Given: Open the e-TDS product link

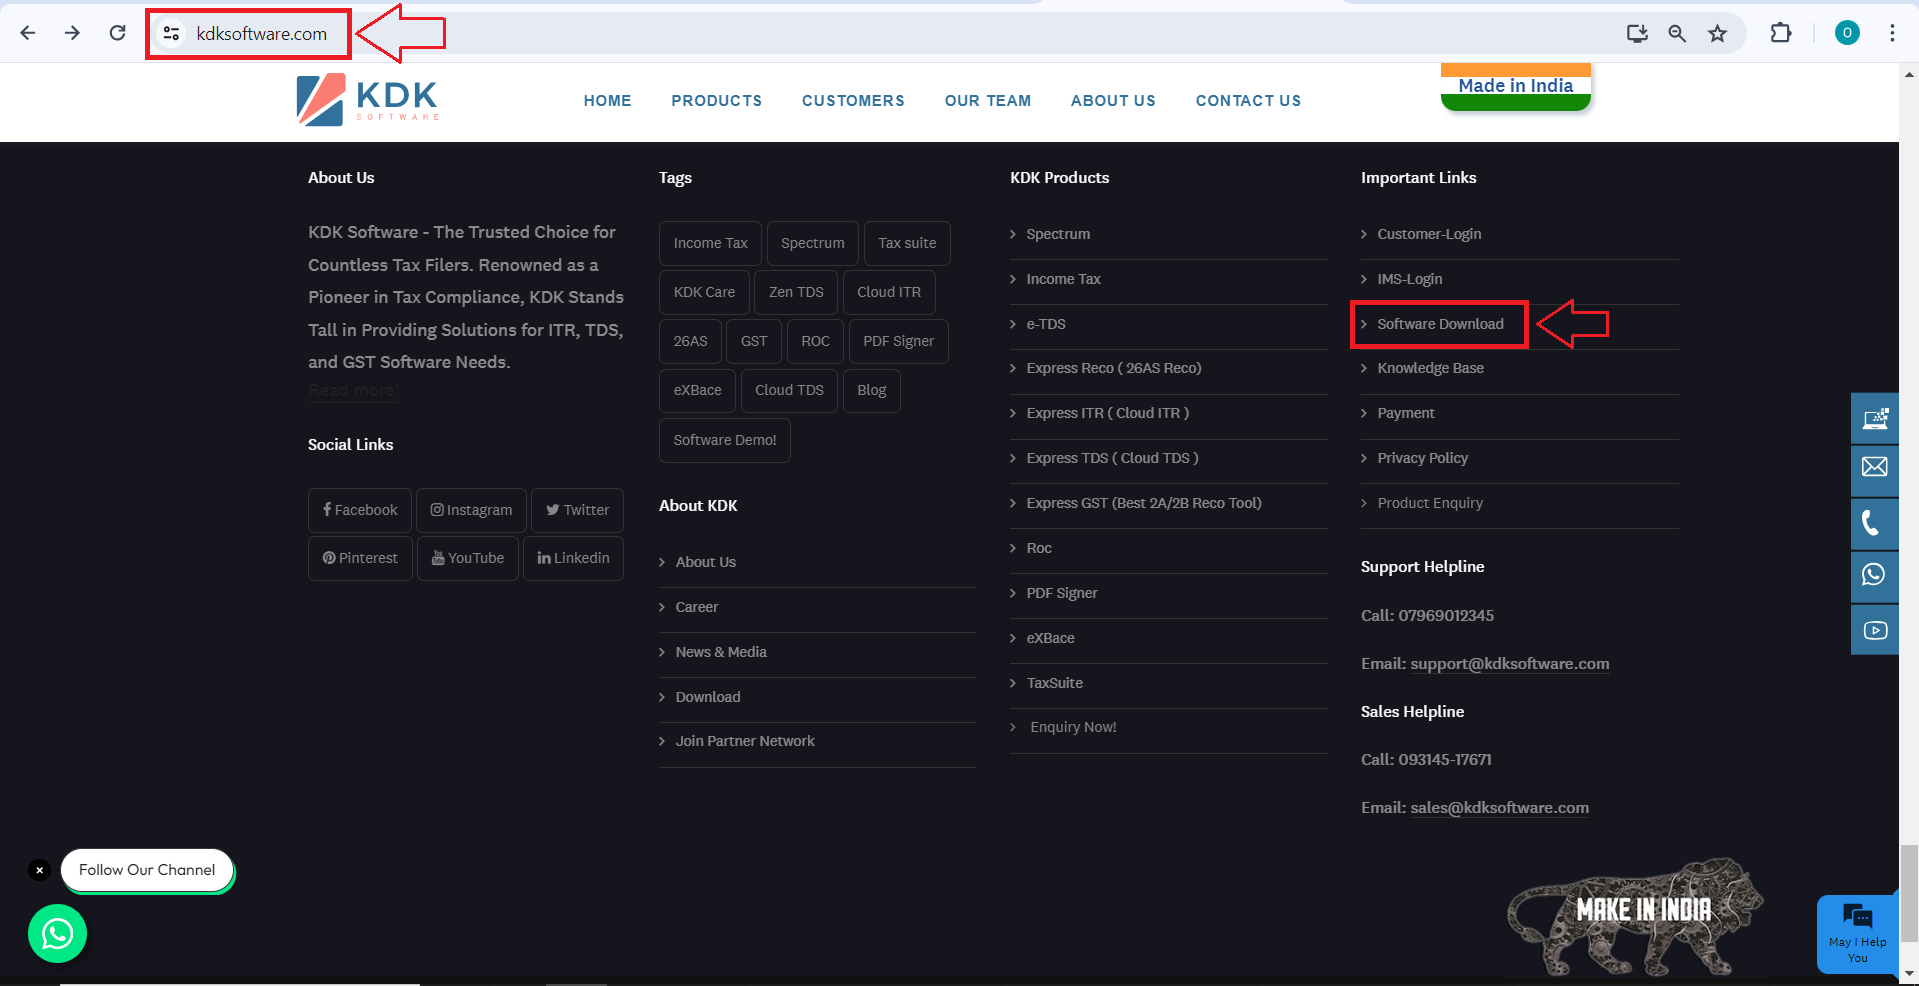Looking at the screenshot, I should [x=1046, y=324].
